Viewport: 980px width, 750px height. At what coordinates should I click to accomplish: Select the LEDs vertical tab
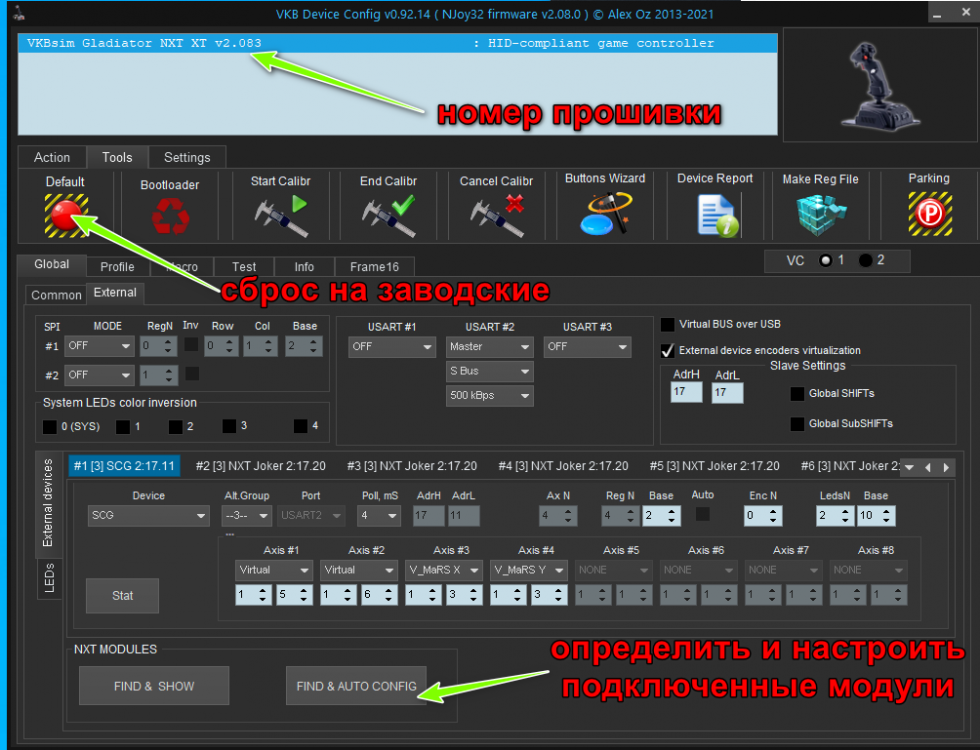49,578
